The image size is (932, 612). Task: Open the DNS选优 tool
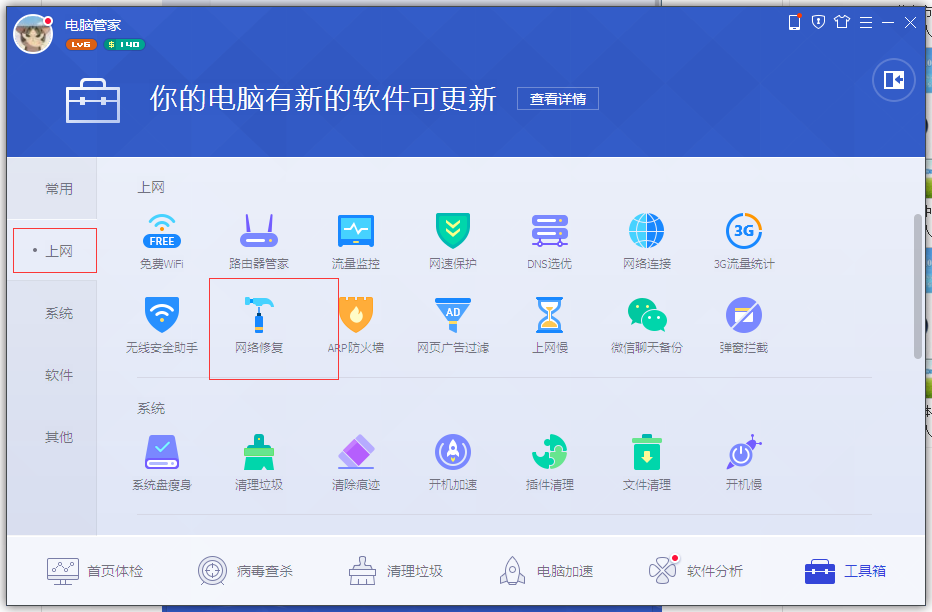click(x=550, y=241)
